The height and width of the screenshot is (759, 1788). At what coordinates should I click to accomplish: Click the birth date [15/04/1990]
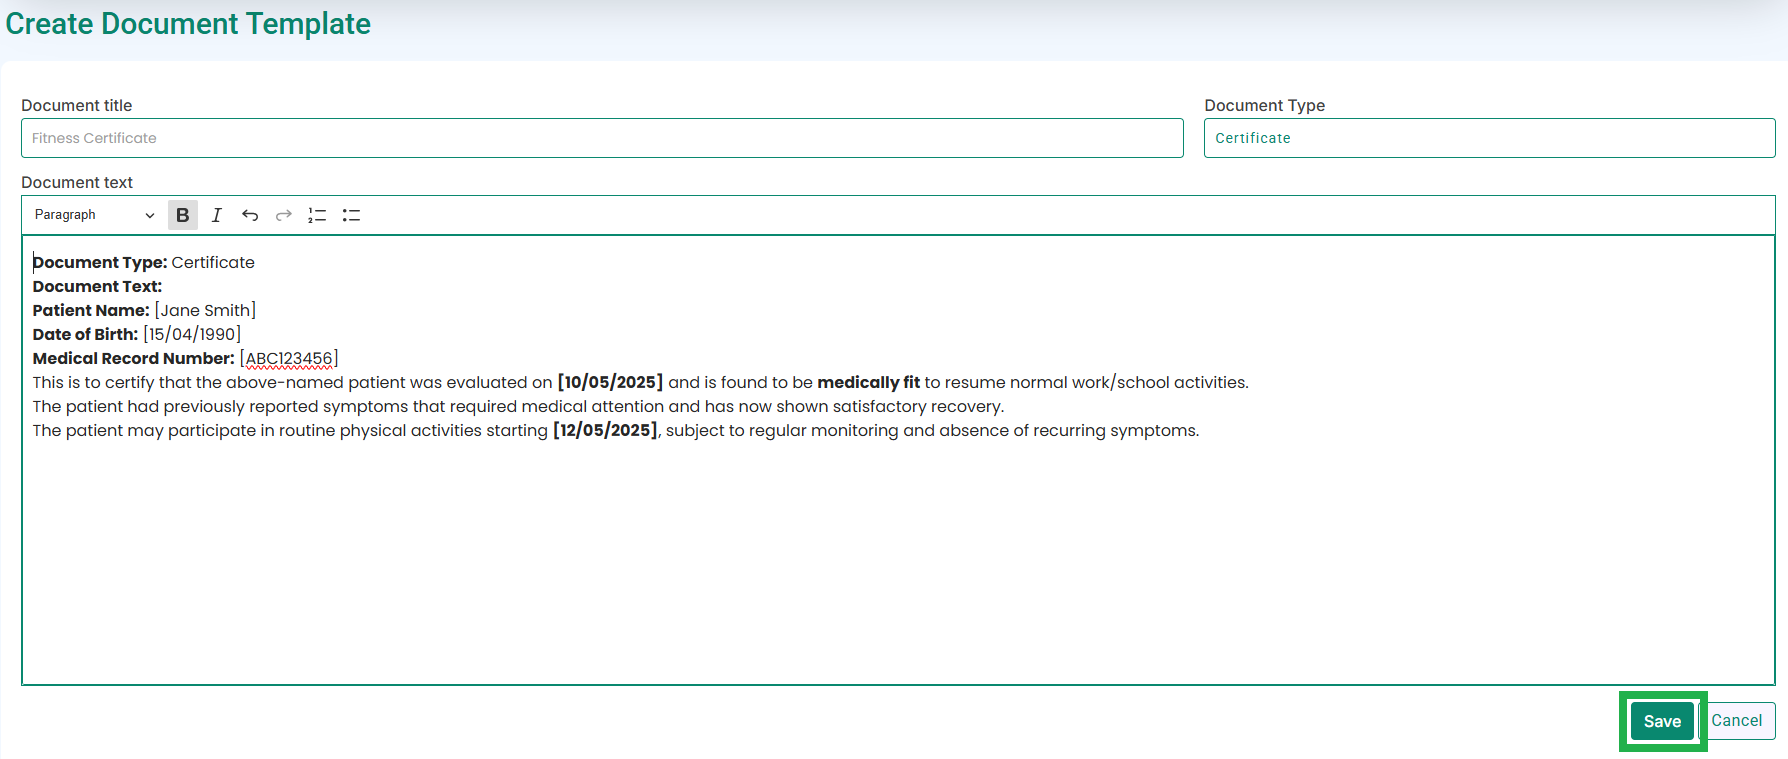(x=192, y=334)
